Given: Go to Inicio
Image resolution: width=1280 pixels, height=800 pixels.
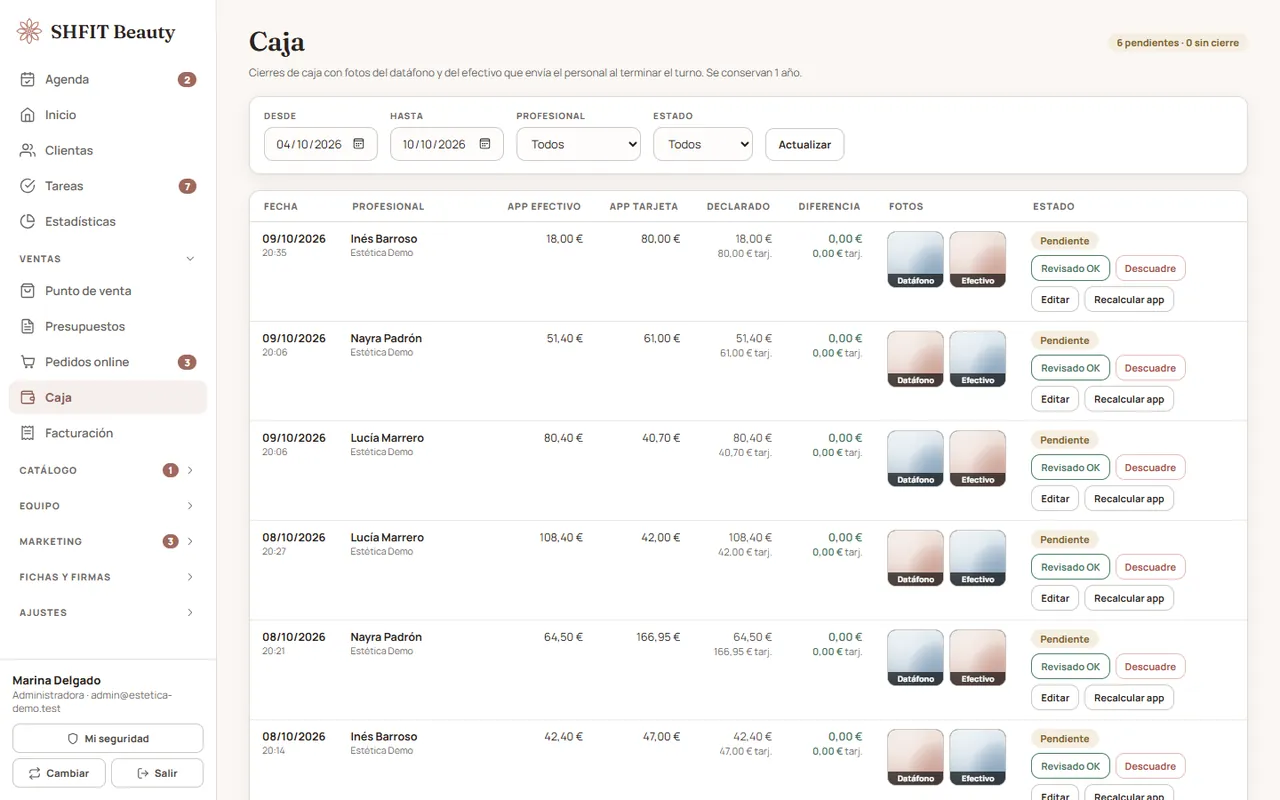Looking at the screenshot, I should [x=108, y=115].
